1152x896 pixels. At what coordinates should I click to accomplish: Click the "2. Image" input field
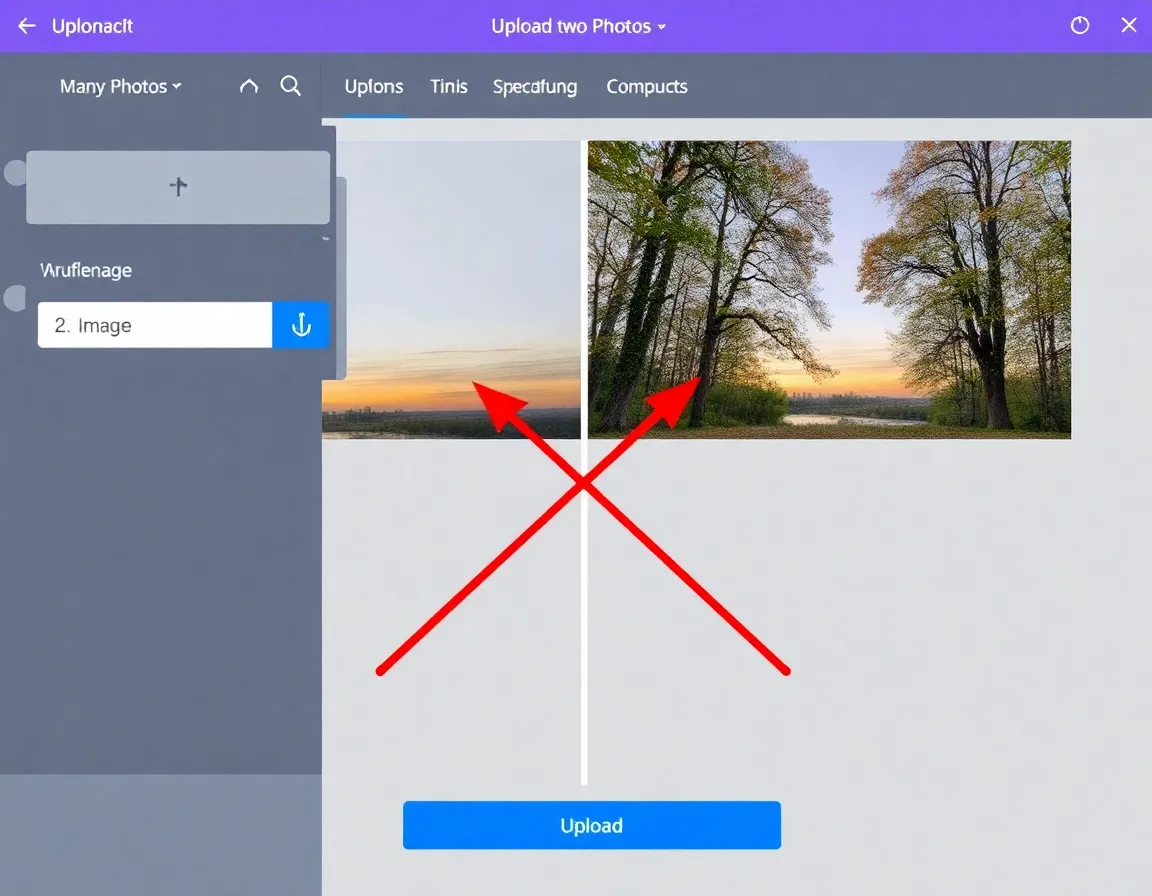tap(155, 325)
